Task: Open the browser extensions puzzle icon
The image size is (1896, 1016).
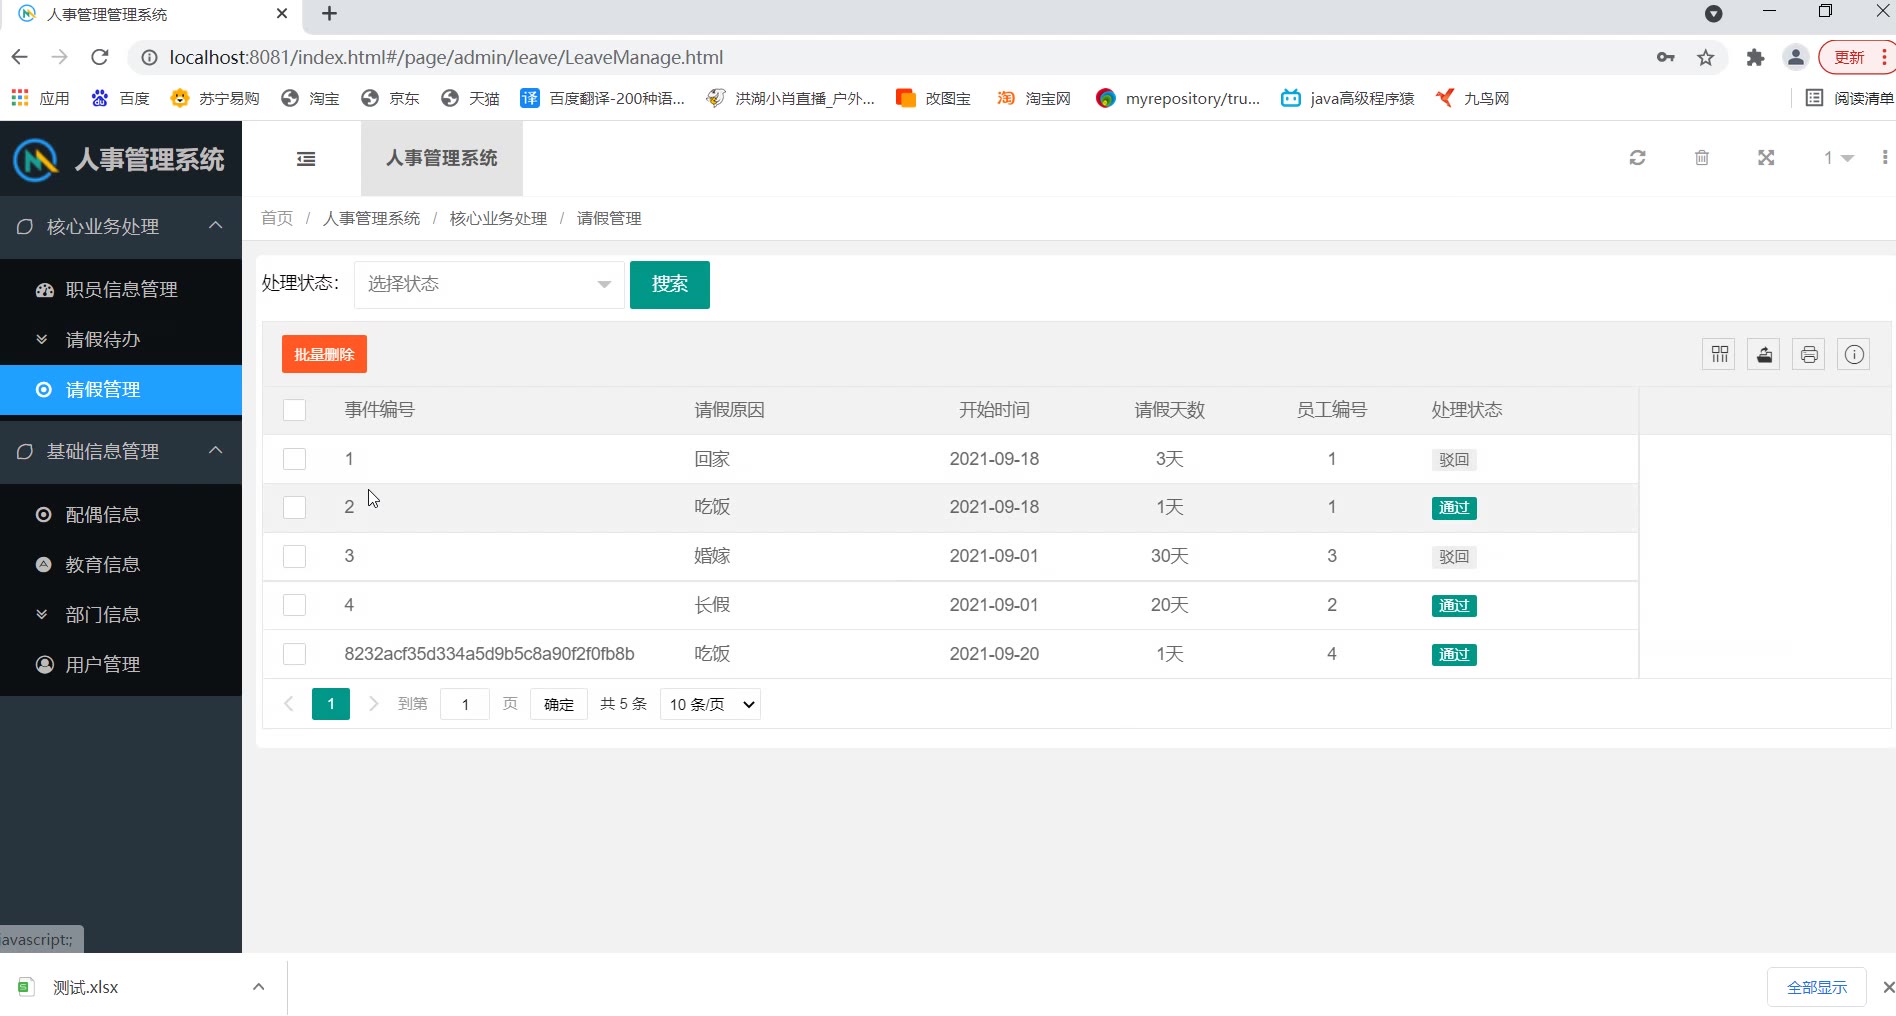Action: [x=1755, y=57]
